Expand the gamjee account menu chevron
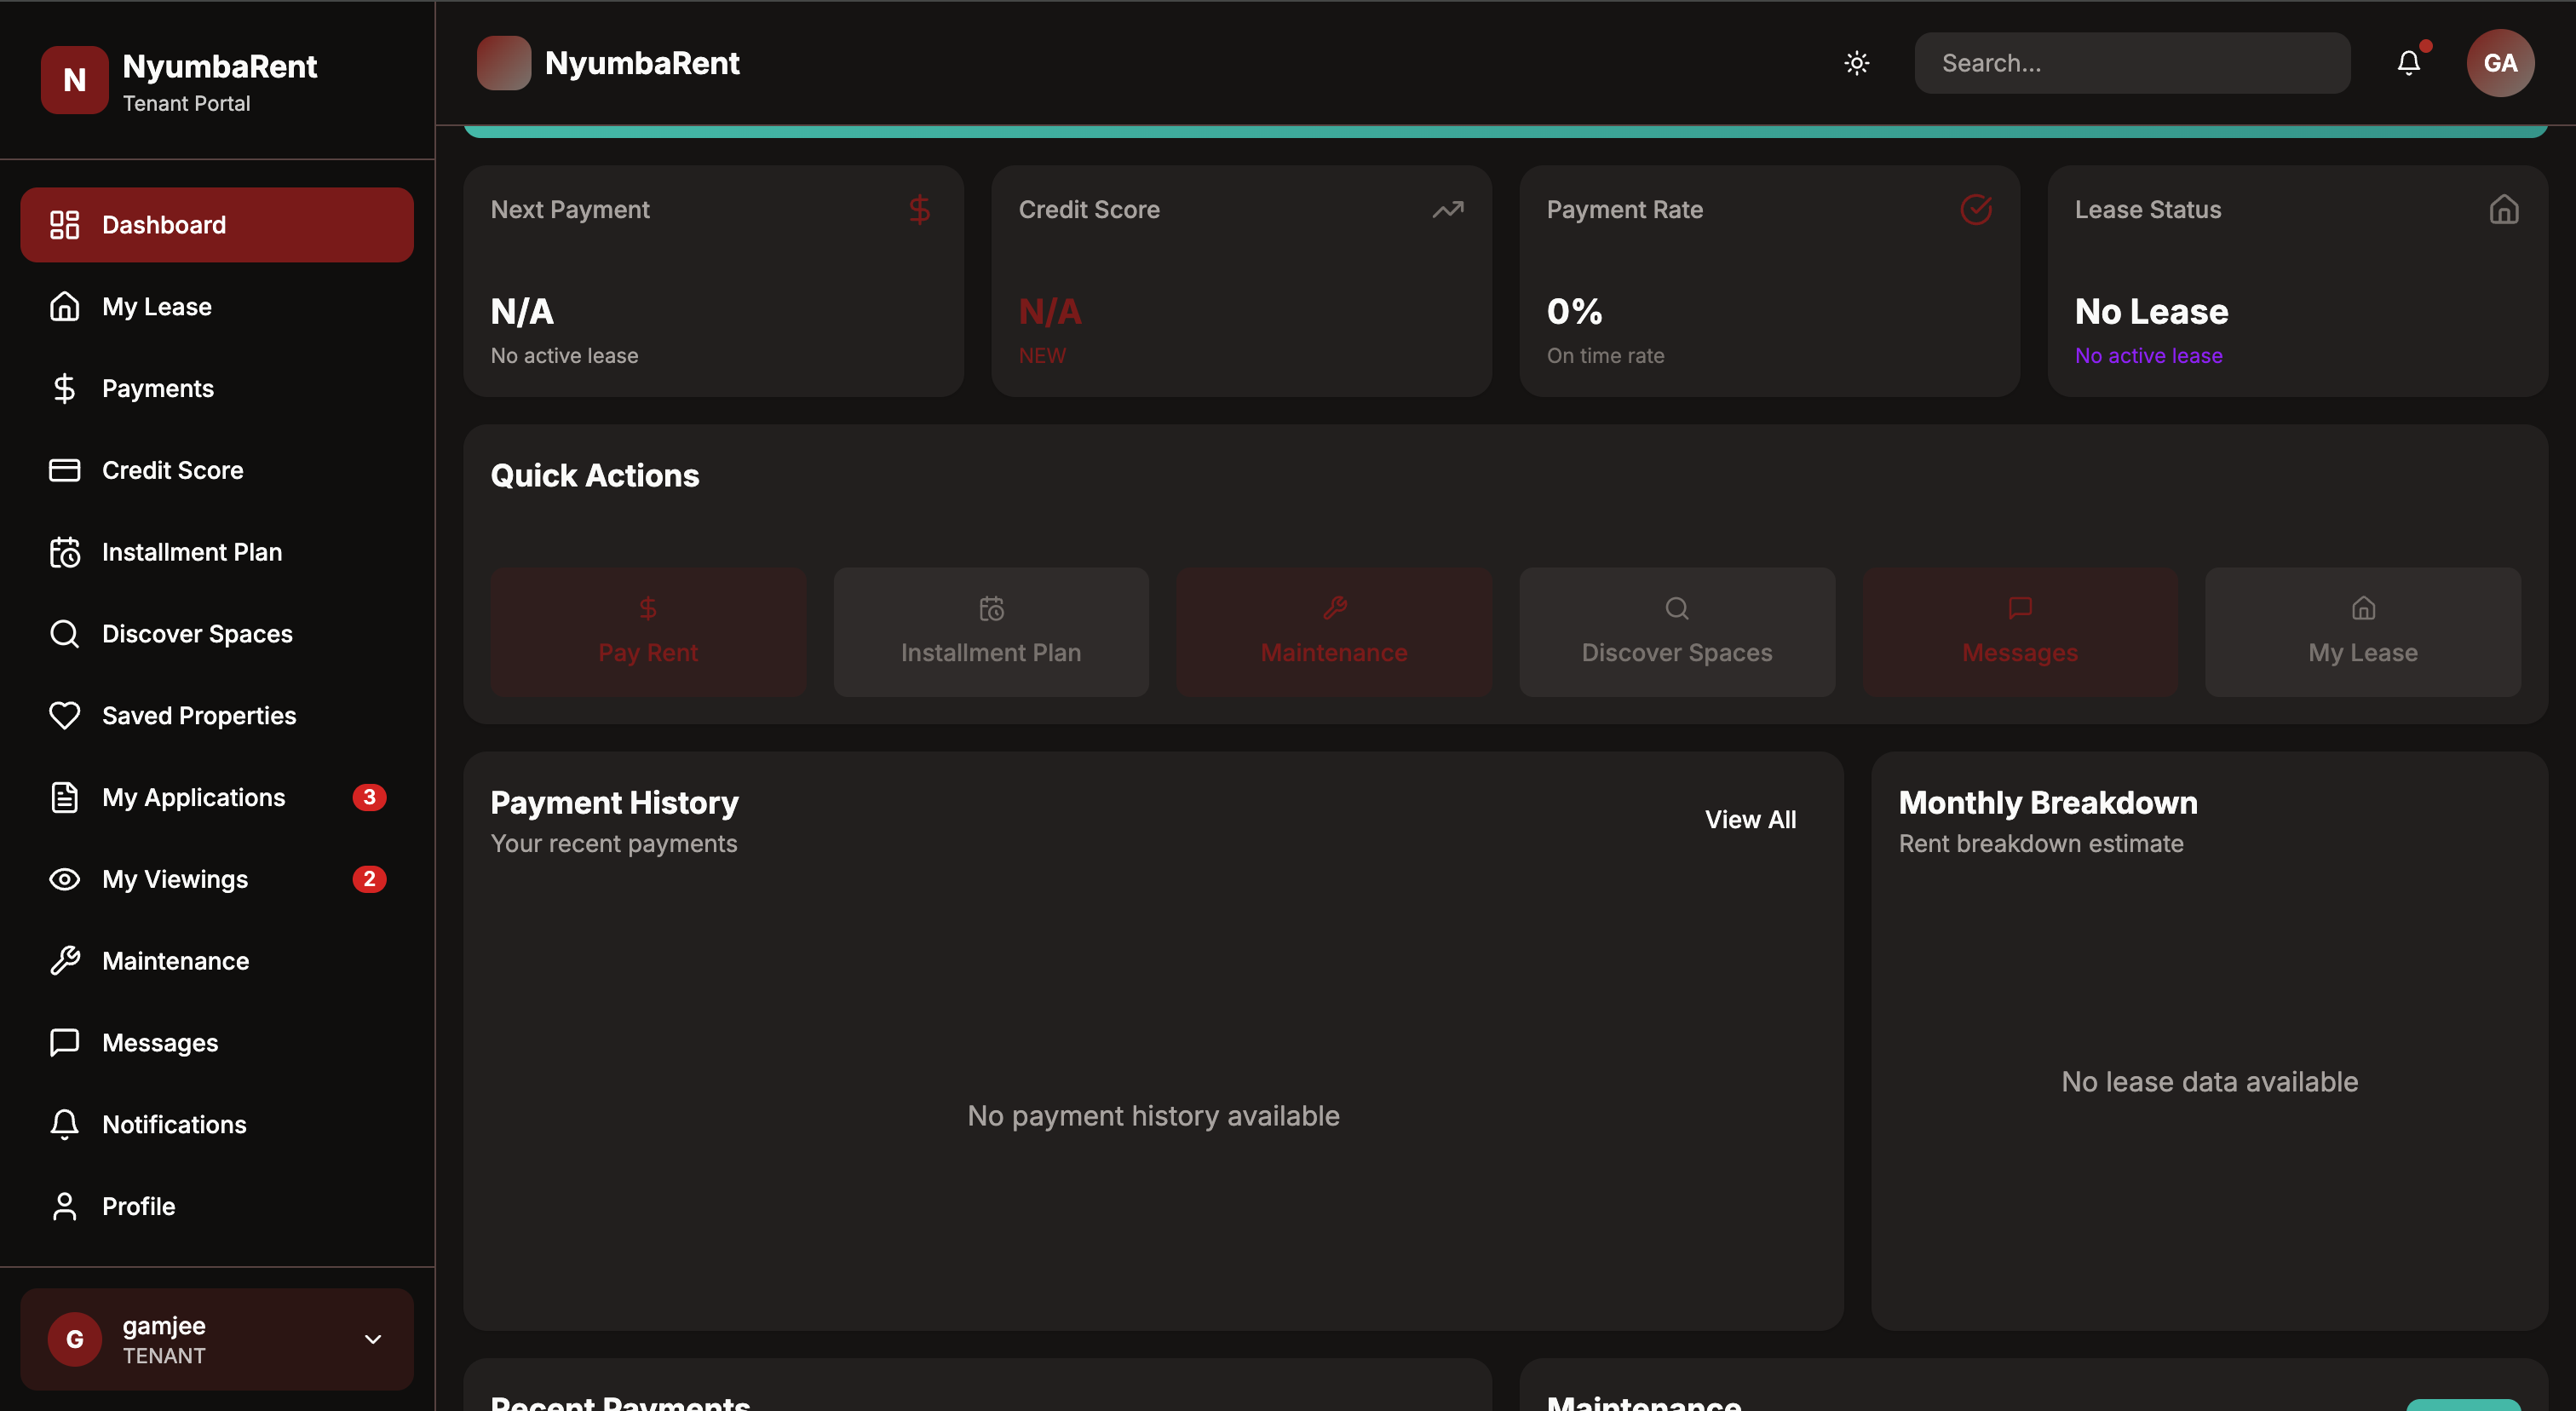 (373, 1339)
